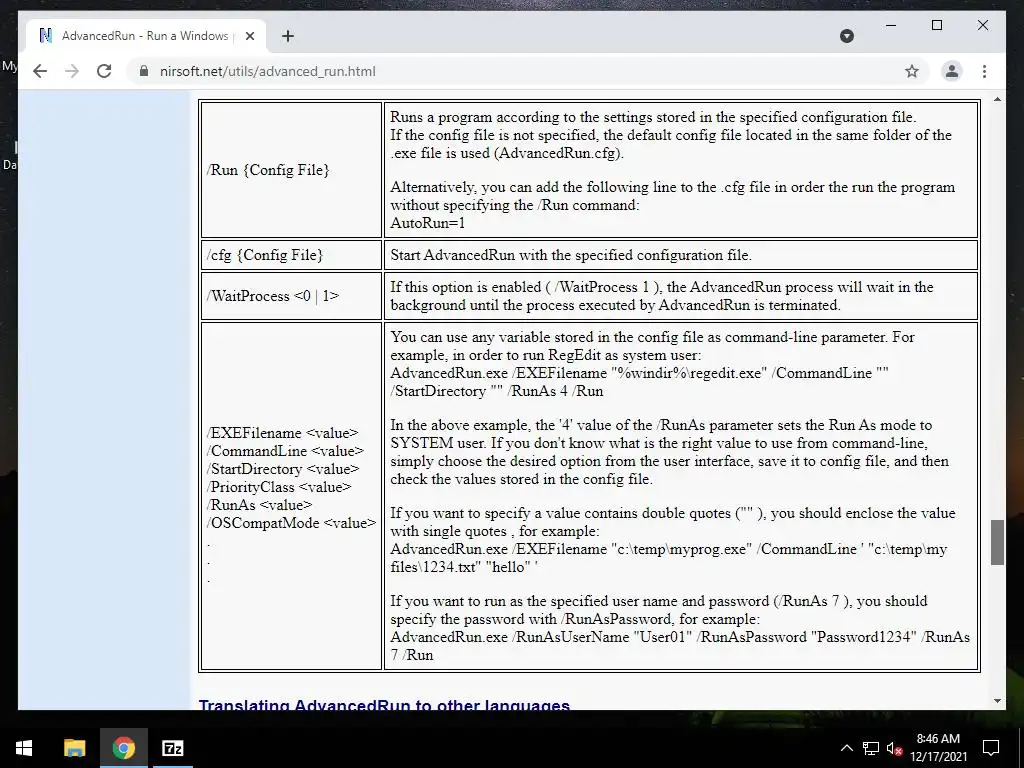Open the clock showing 8:46 AM
1024x768 pixels.
pyautogui.click(x=938, y=748)
